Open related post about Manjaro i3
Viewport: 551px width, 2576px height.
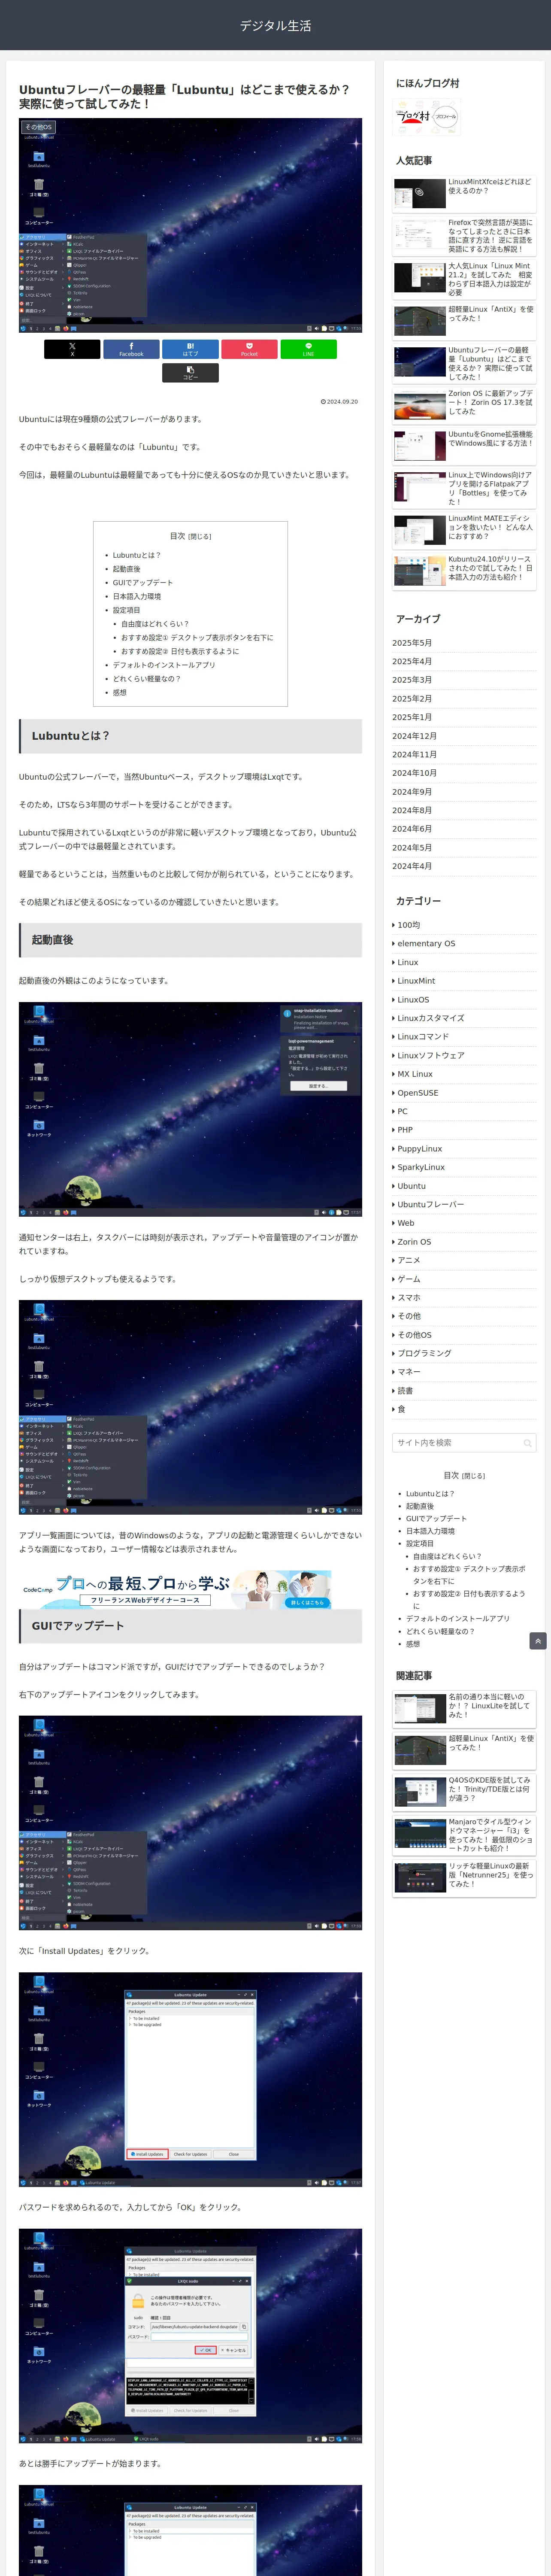click(x=464, y=1834)
